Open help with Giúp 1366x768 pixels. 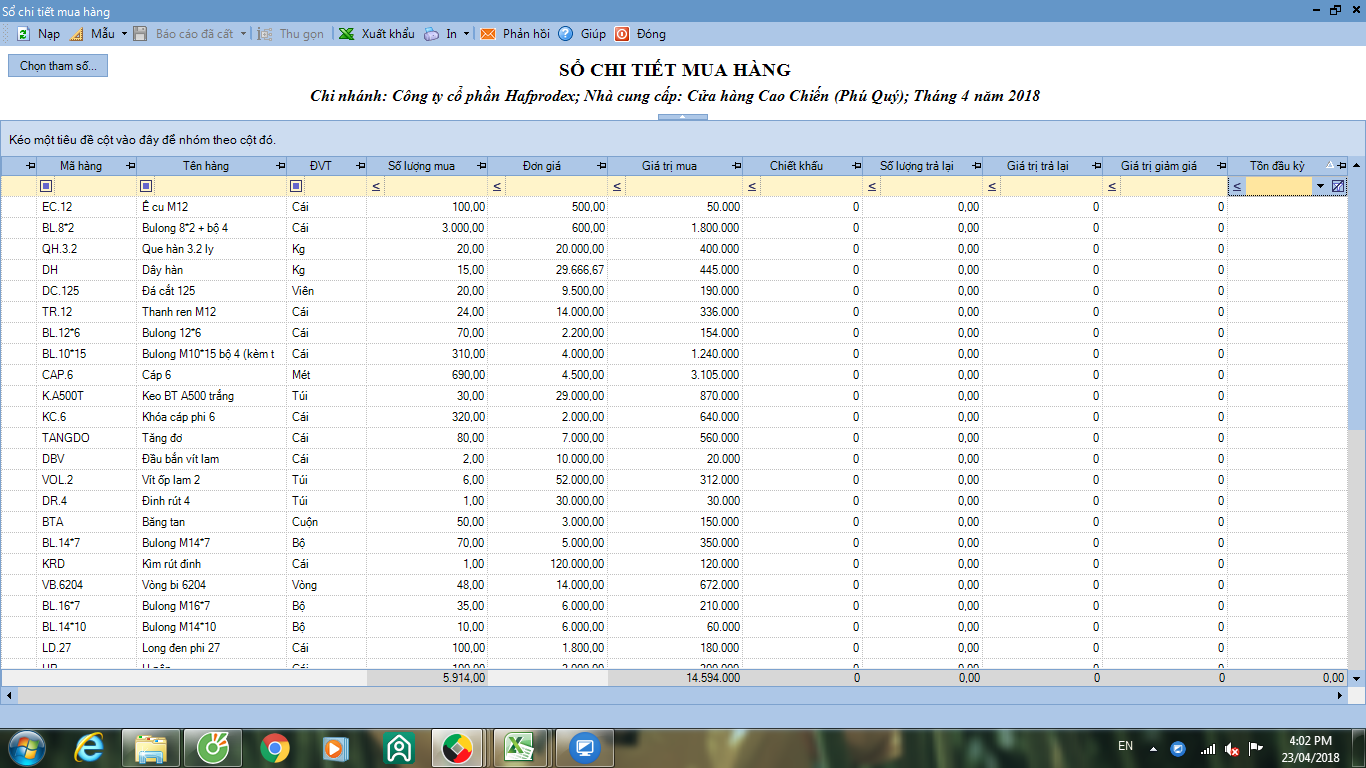click(x=581, y=33)
